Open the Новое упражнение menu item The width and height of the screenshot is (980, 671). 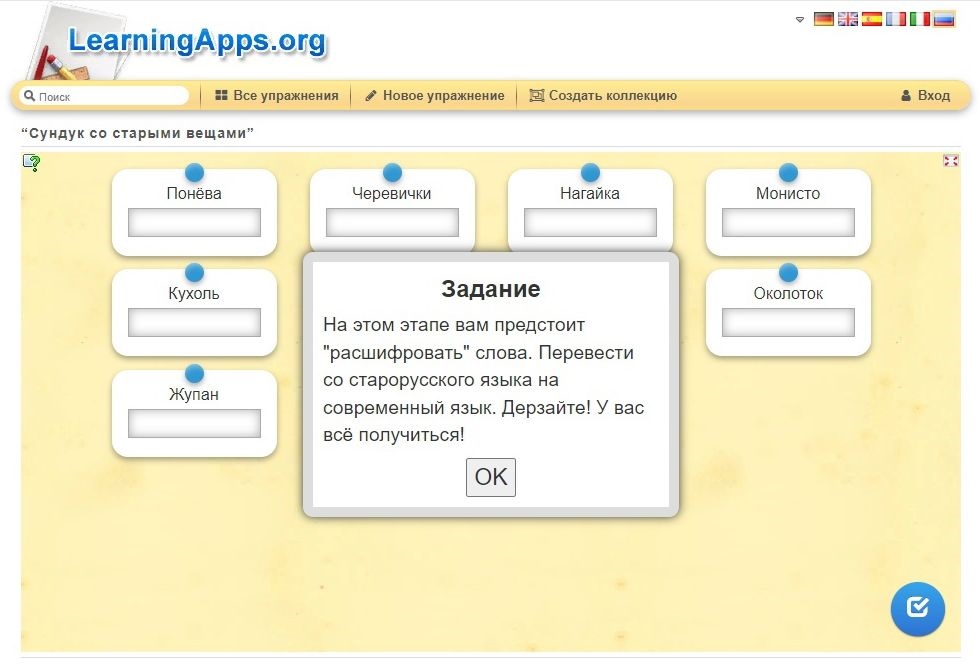434,96
